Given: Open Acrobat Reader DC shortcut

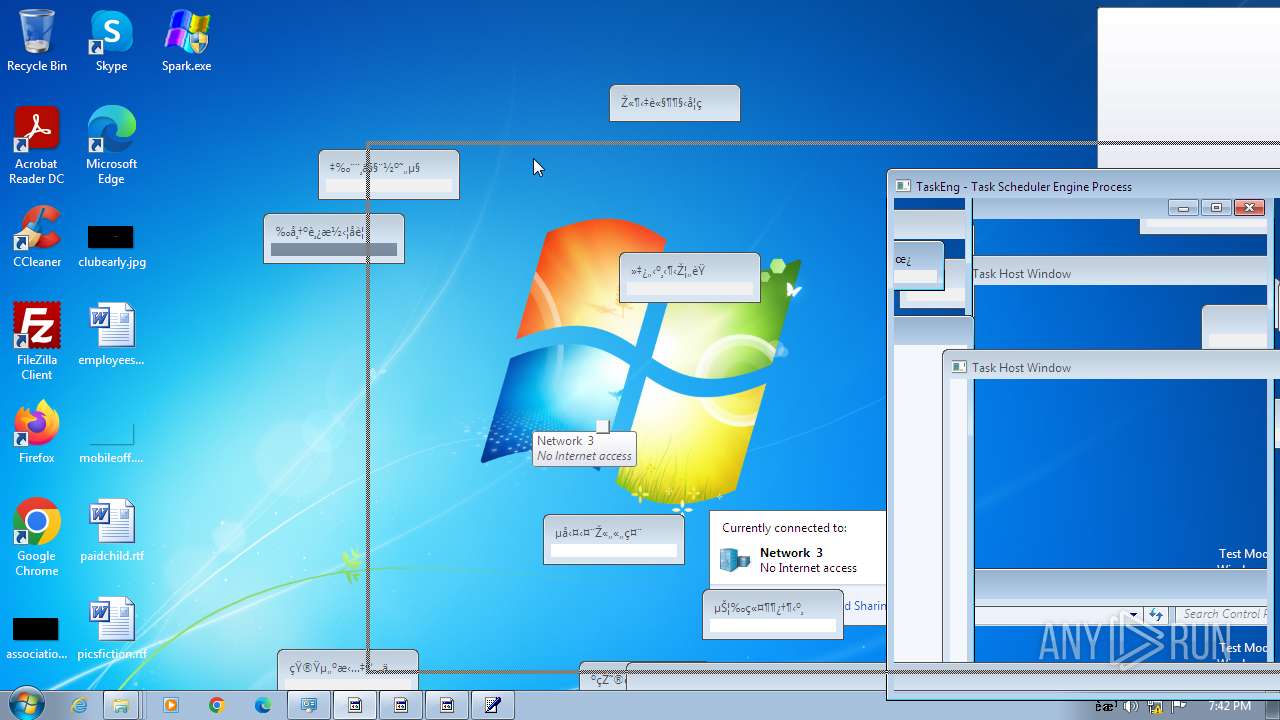Looking at the screenshot, I should (37, 146).
